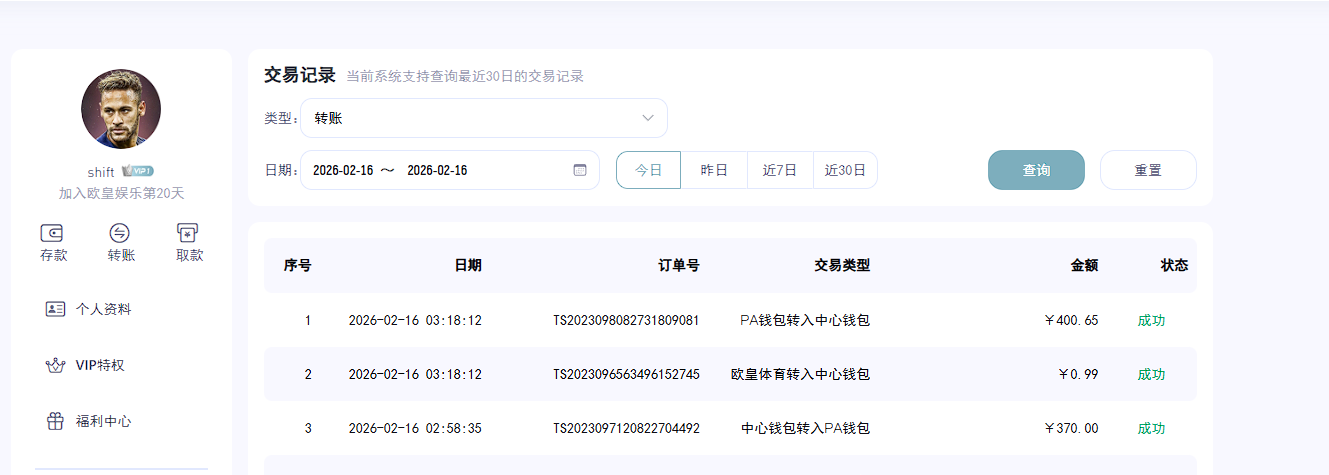Click the 取款 withdrawal icon
This screenshot has height=475, width=1329.
click(x=188, y=233)
